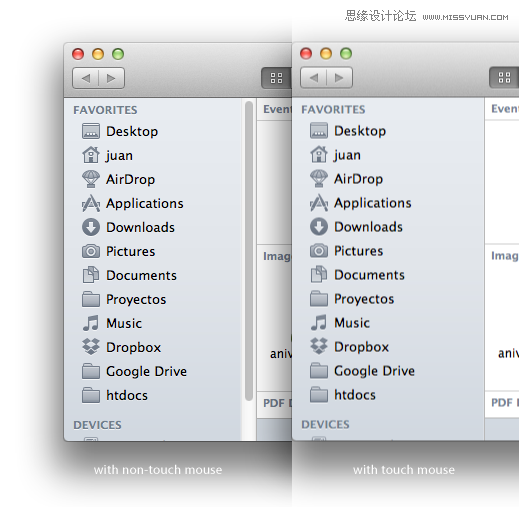
Task: Select juan label in the right window sidebar
Action: [347, 155]
